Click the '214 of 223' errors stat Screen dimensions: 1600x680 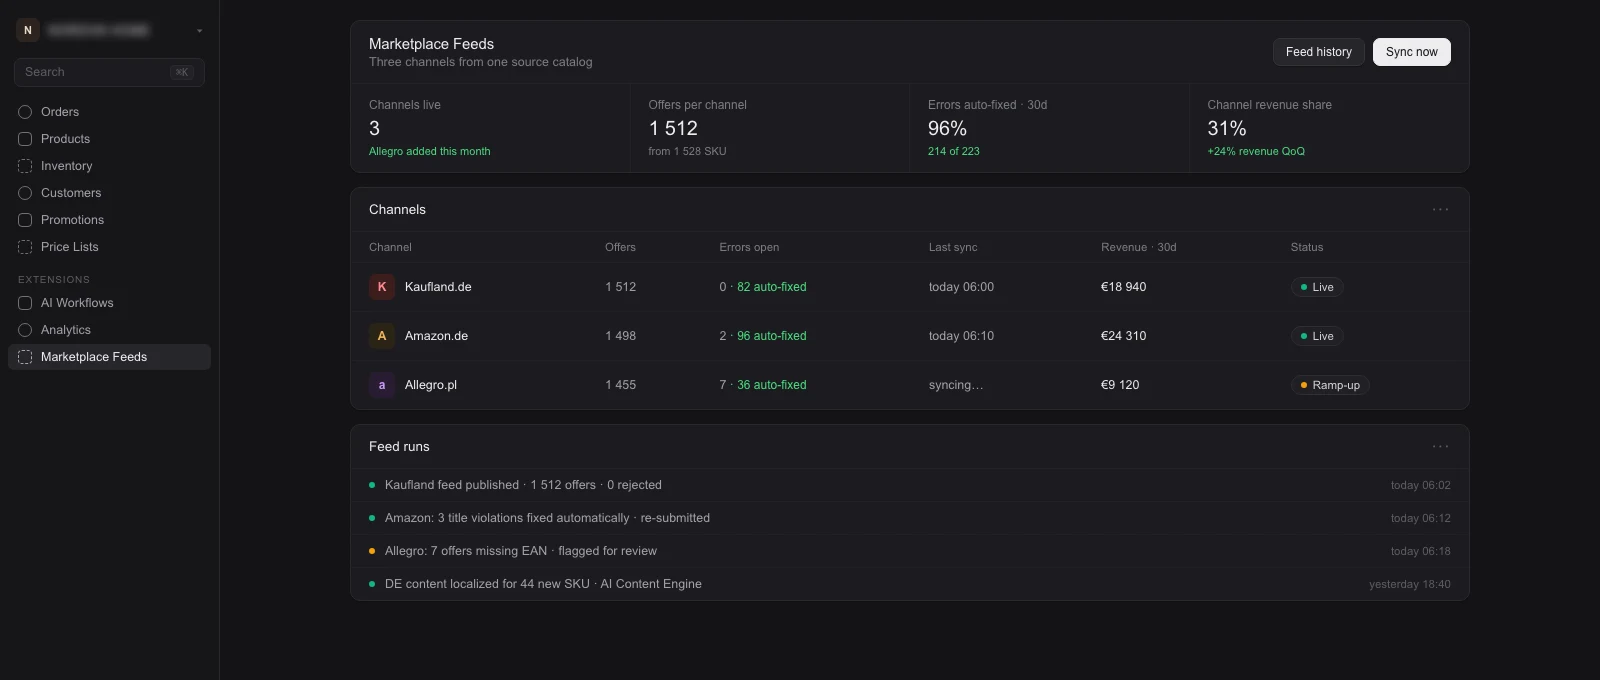pos(954,152)
